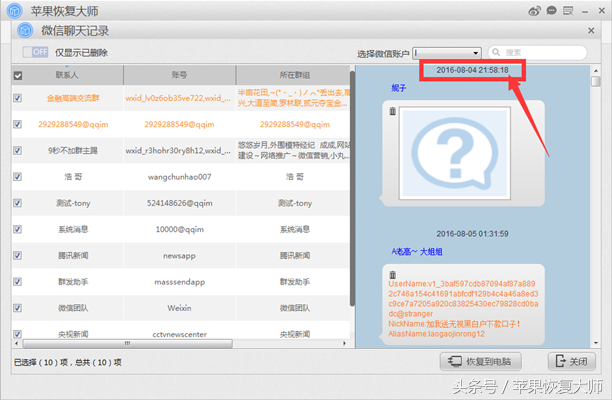The width and height of the screenshot is (612, 400).
Task: Click the 恢复到电脑 button
Action: 481,361
